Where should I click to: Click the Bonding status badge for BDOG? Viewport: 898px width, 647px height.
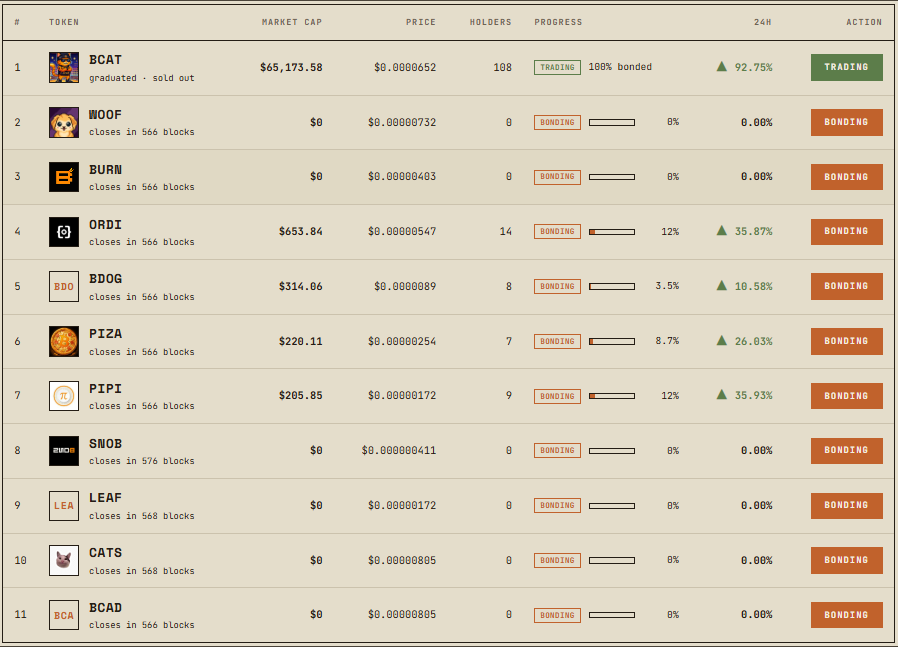(x=557, y=286)
